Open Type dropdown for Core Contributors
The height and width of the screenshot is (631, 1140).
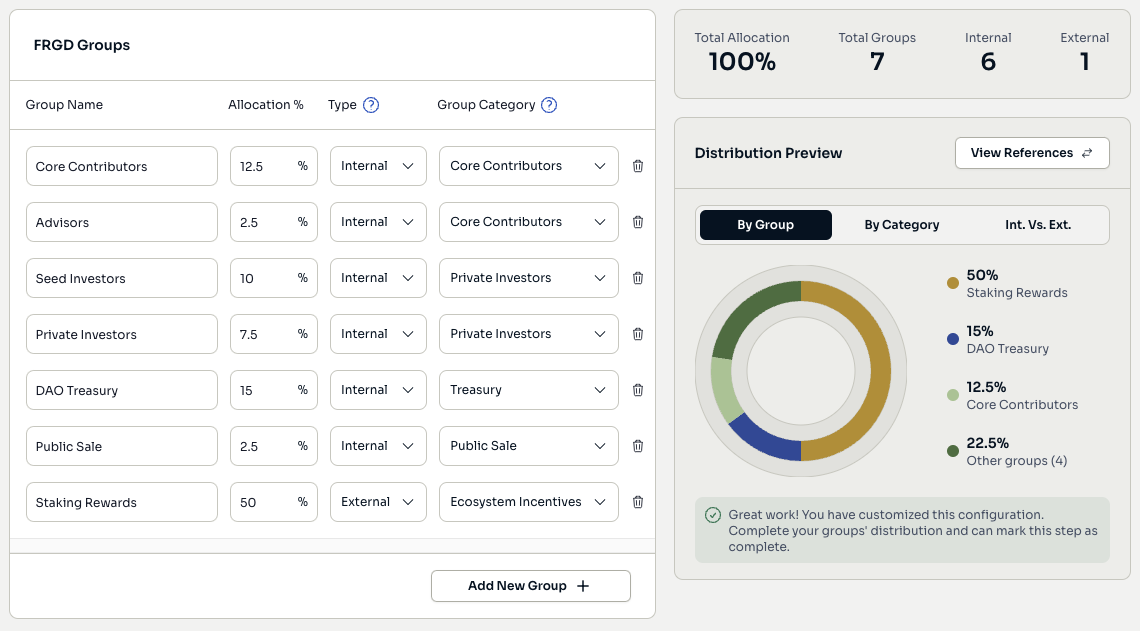click(x=378, y=166)
